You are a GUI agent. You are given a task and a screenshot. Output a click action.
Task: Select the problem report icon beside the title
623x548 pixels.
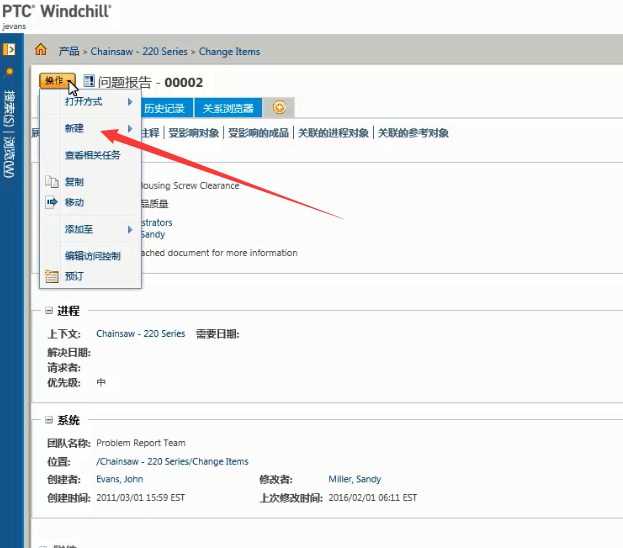[x=89, y=81]
